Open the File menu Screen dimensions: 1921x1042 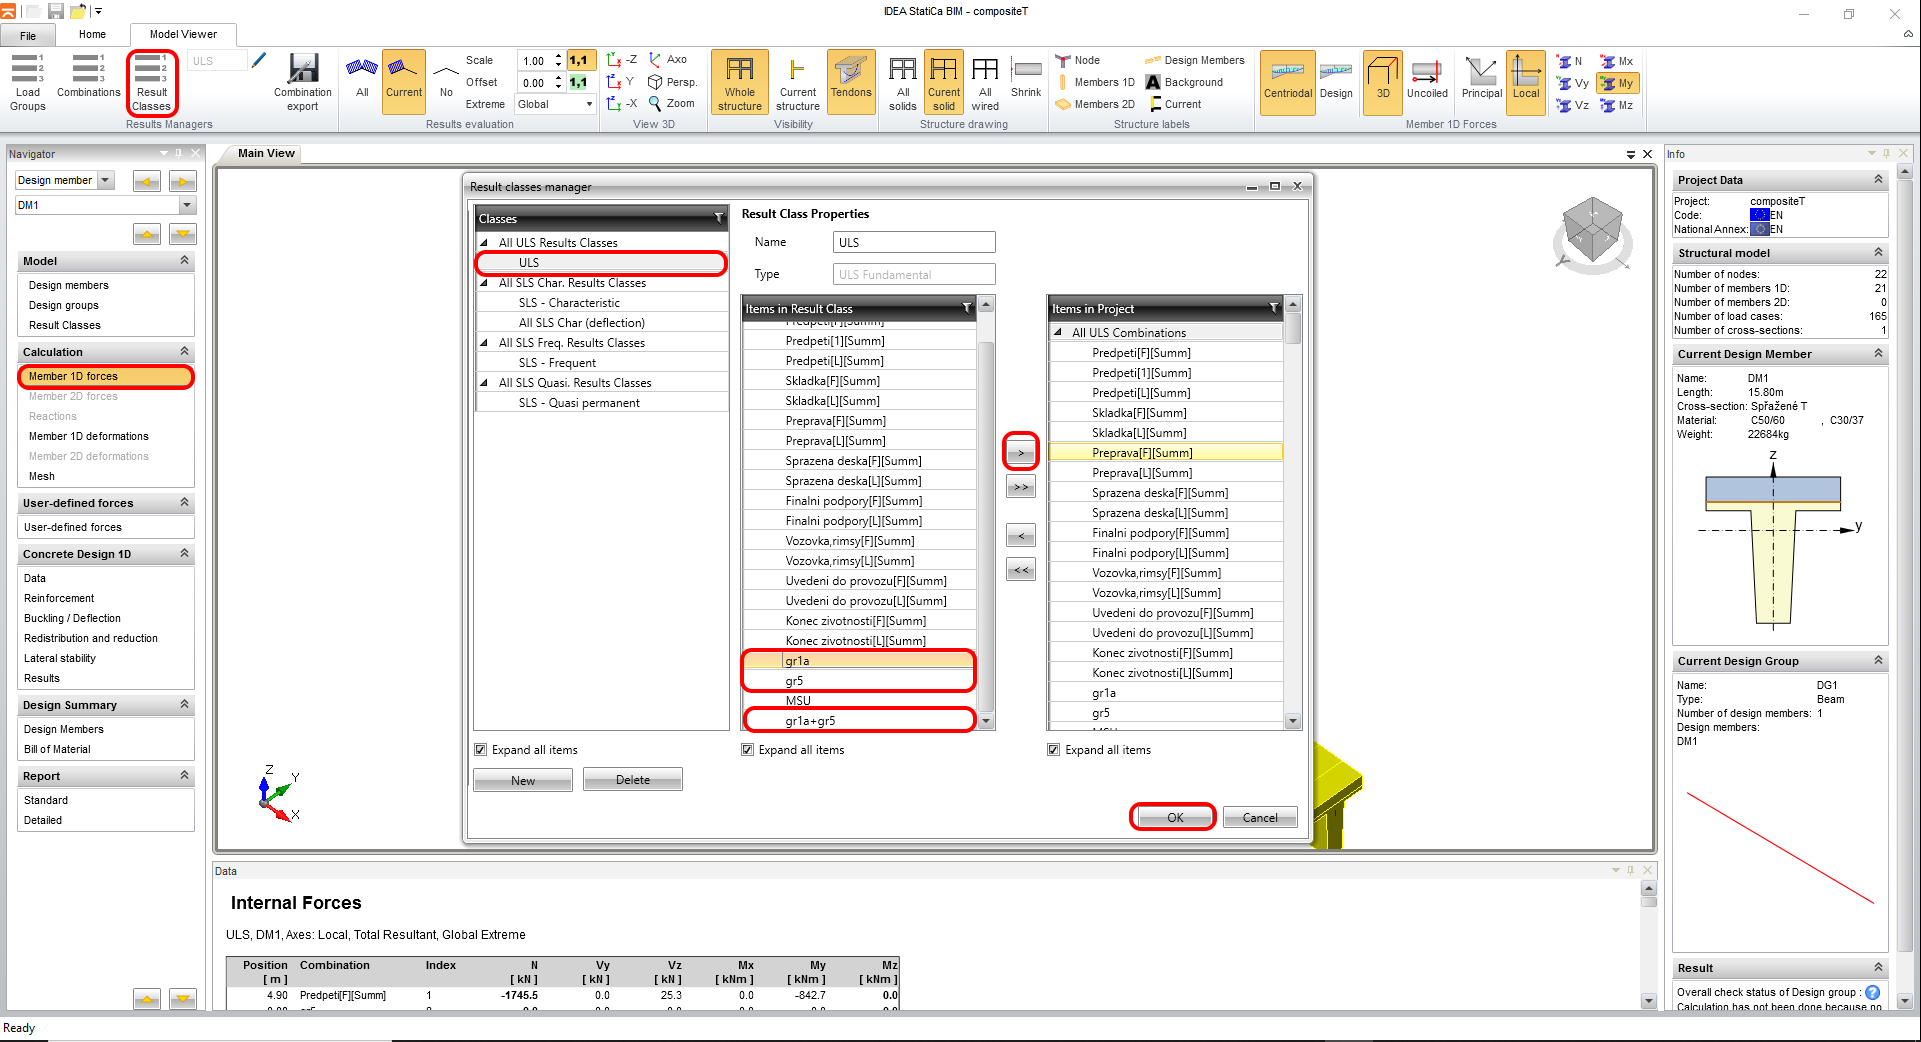pyautogui.click(x=29, y=34)
